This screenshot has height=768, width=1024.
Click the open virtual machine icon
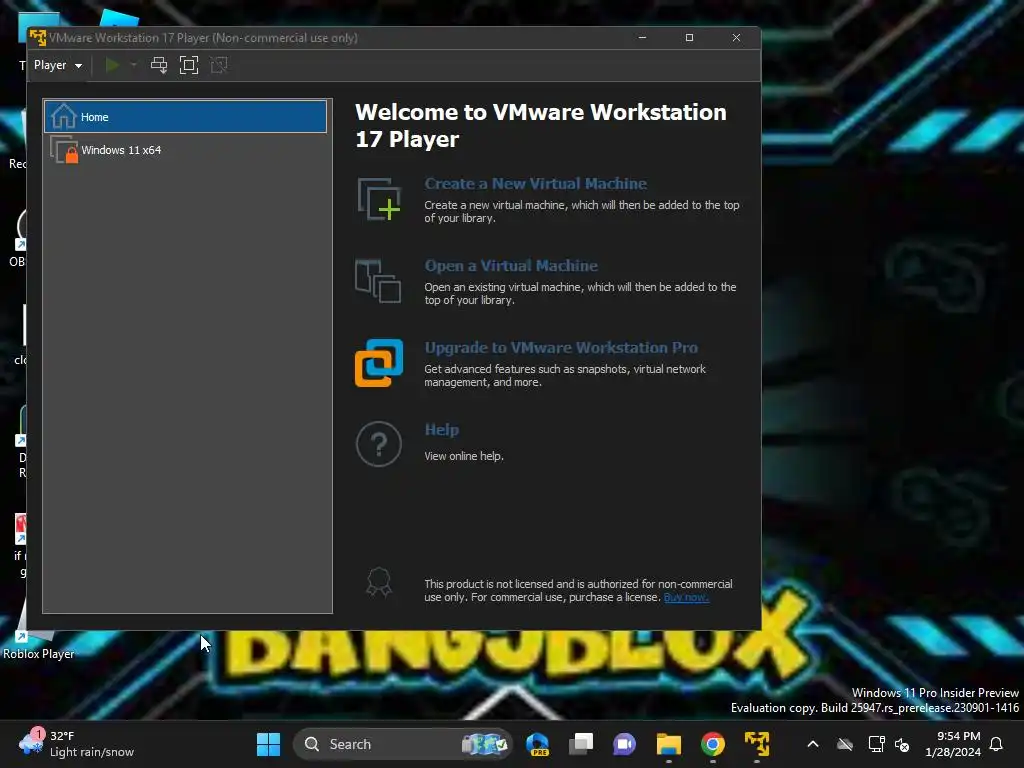pos(378,281)
